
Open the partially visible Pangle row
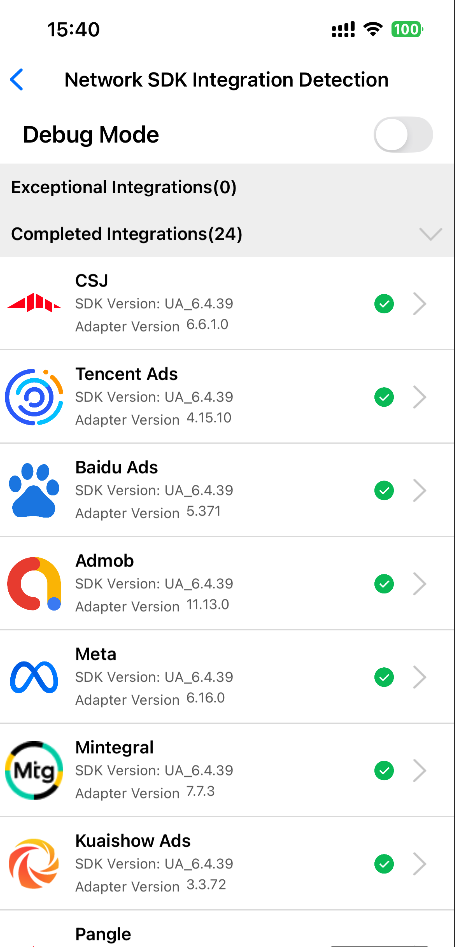point(227,929)
